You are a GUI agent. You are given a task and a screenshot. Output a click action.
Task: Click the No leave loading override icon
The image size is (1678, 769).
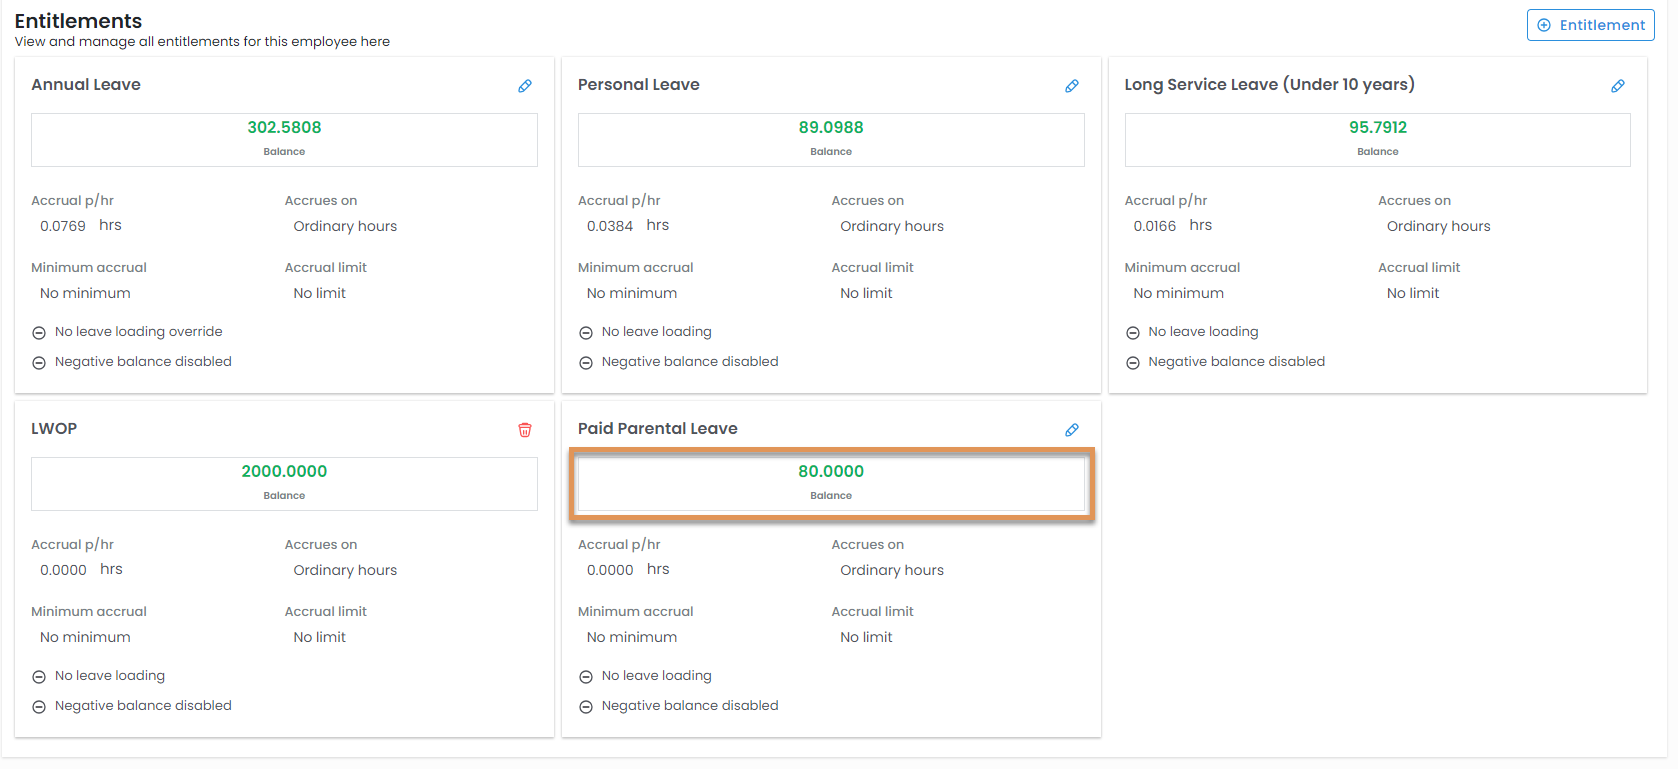pyautogui.click(x=39, y=333)
